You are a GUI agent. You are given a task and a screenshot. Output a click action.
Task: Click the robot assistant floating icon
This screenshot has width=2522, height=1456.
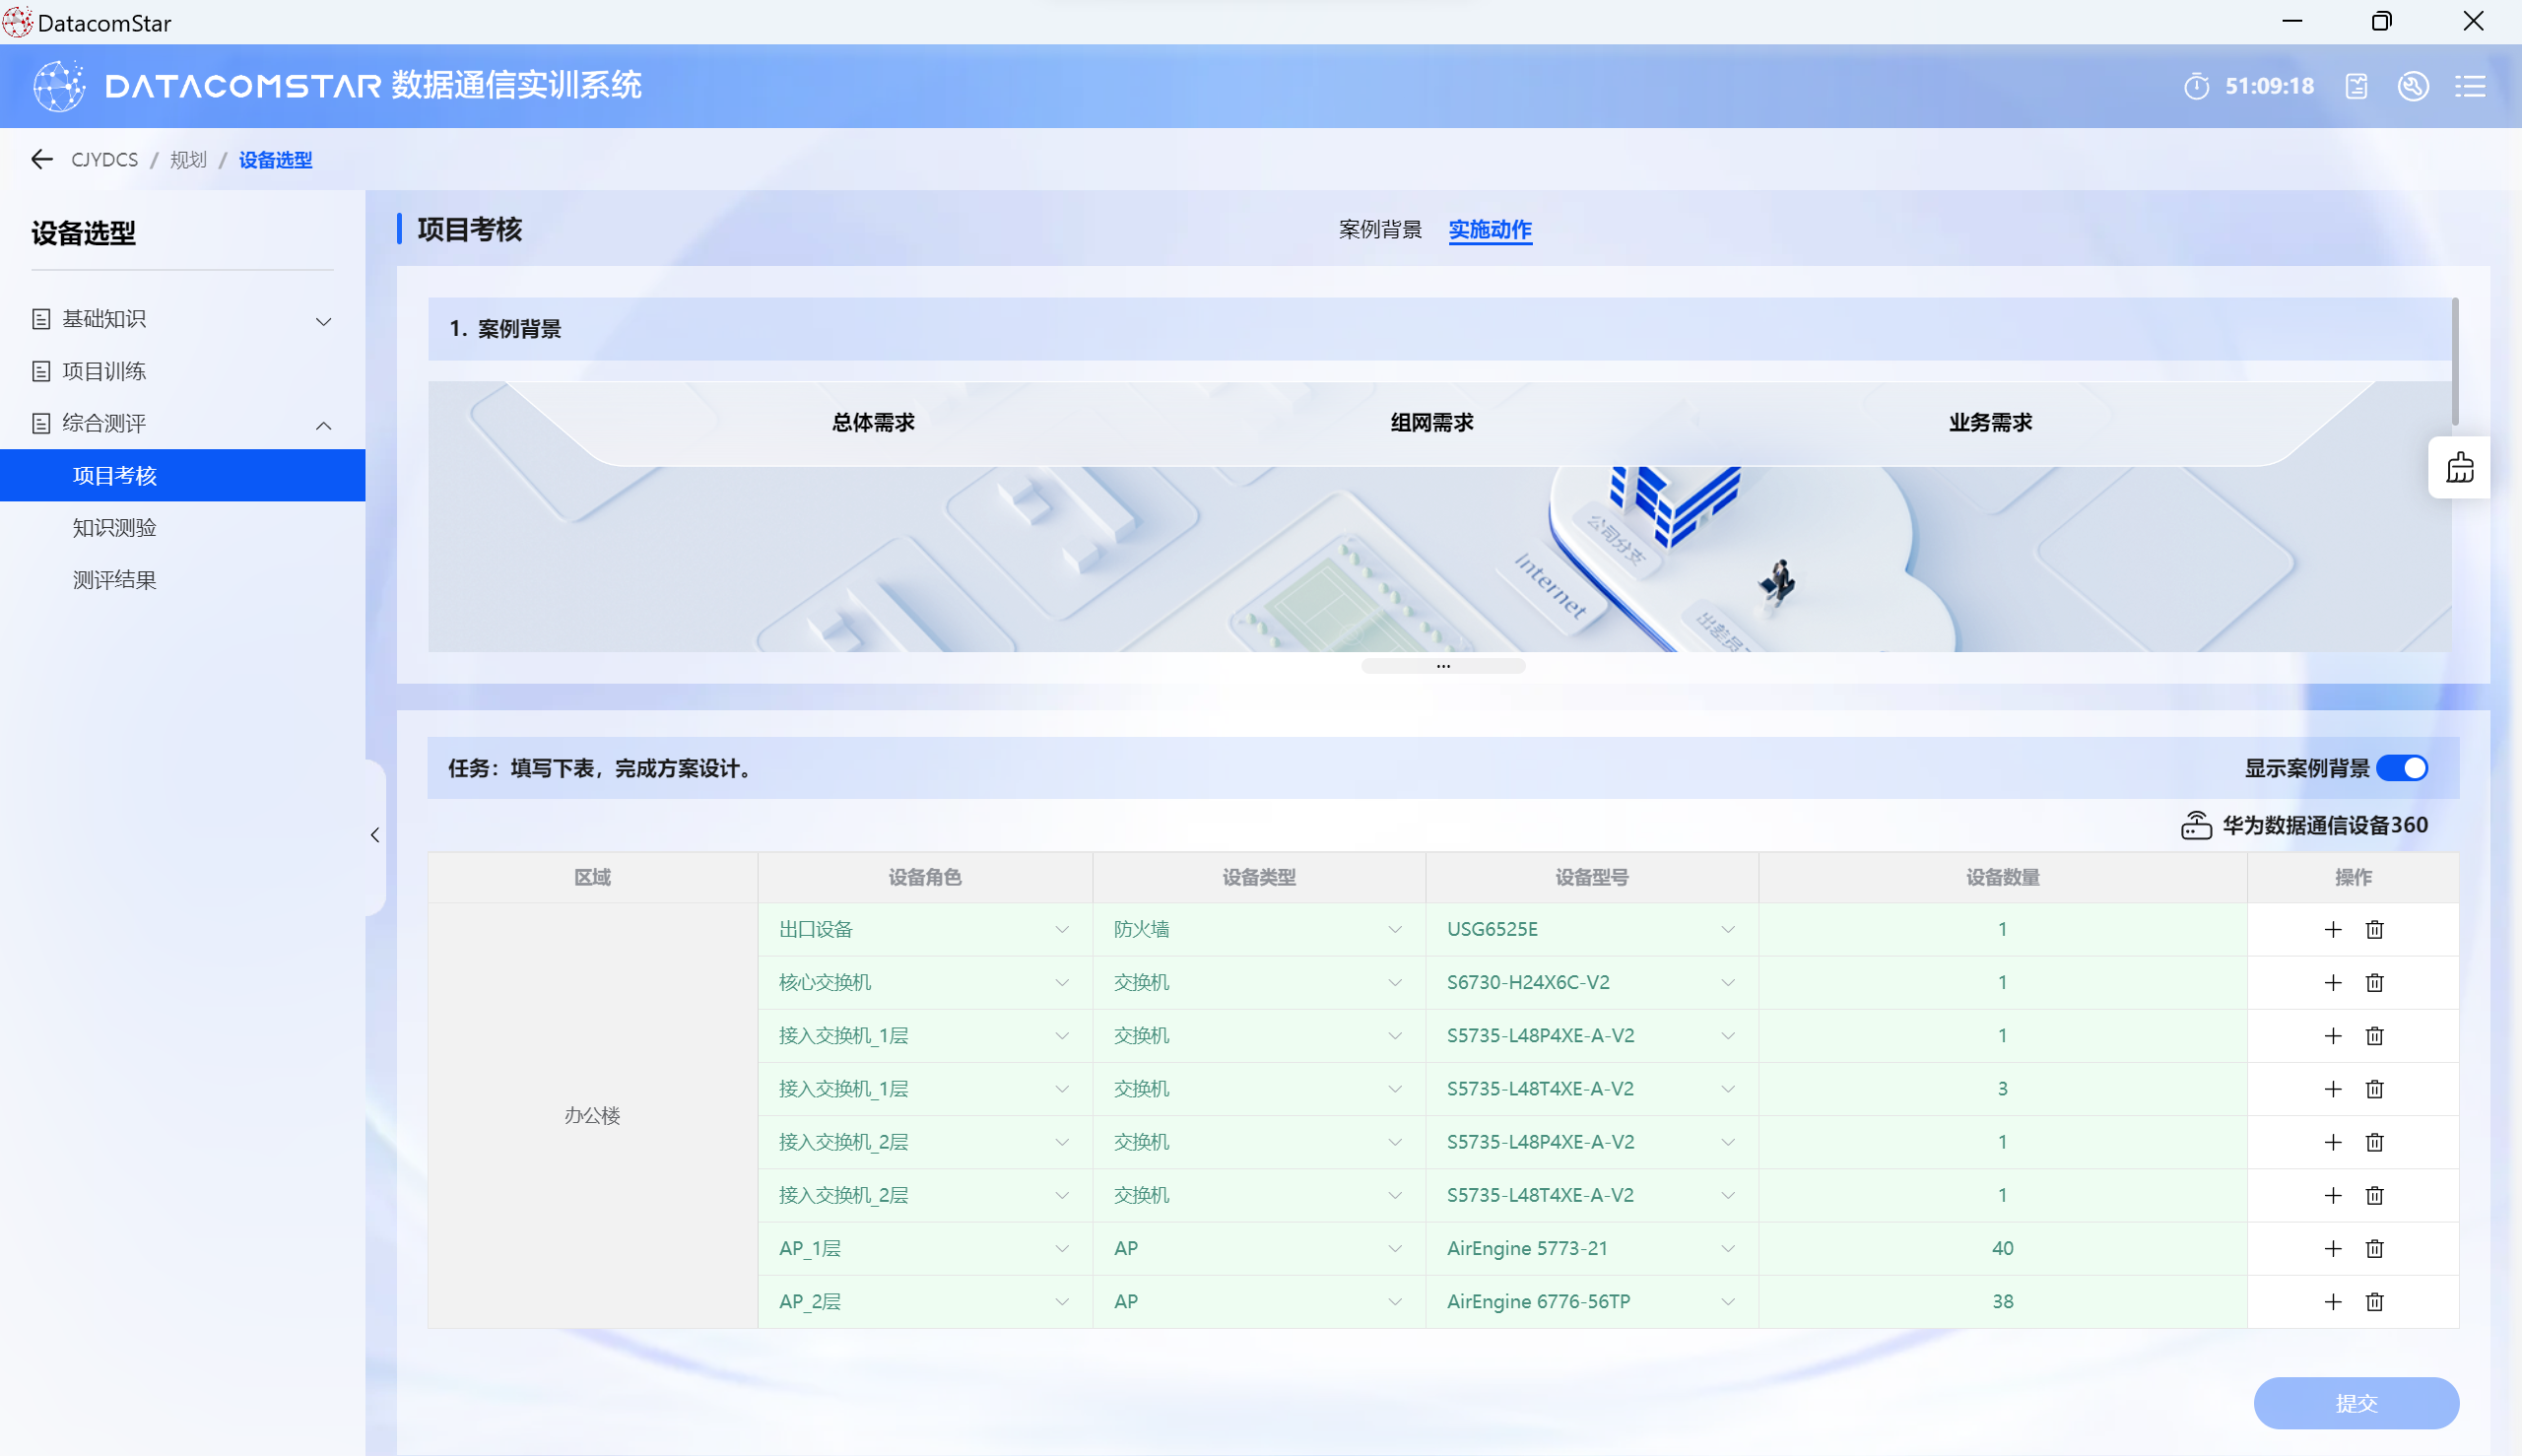click(2459, 467)
